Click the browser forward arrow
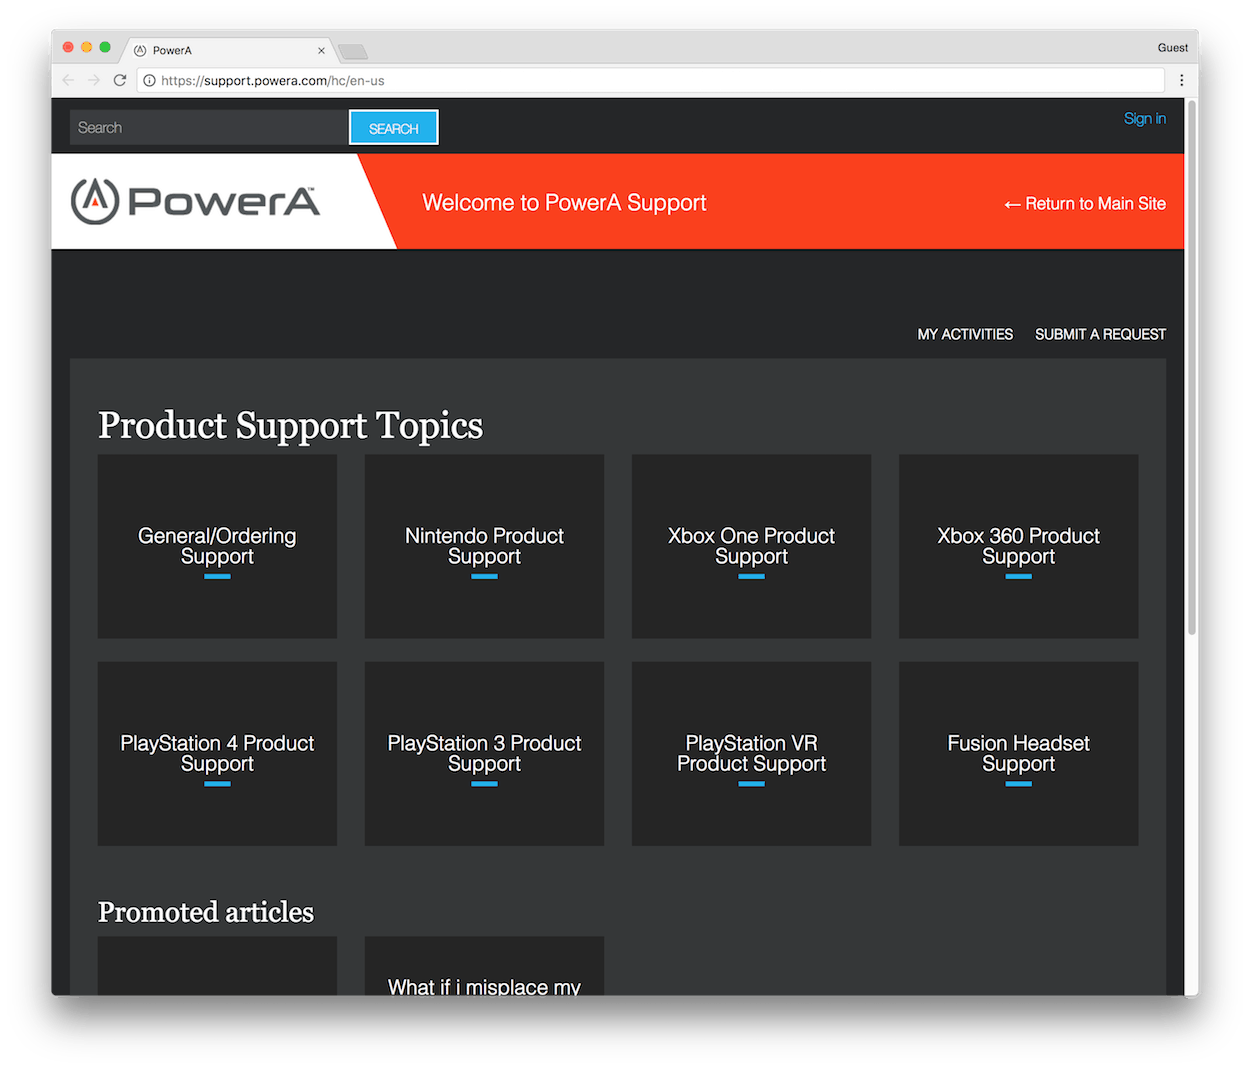 pyautogui.click(x=94, y=80)
